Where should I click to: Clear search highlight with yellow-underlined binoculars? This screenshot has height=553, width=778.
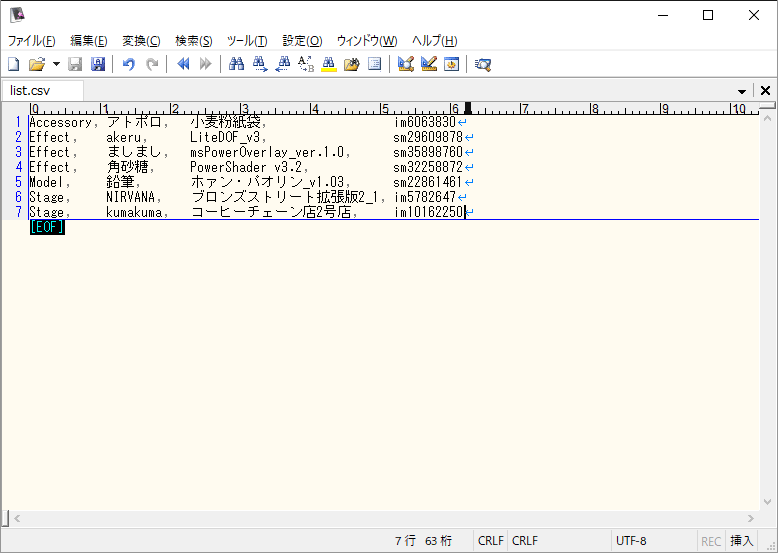328,64
